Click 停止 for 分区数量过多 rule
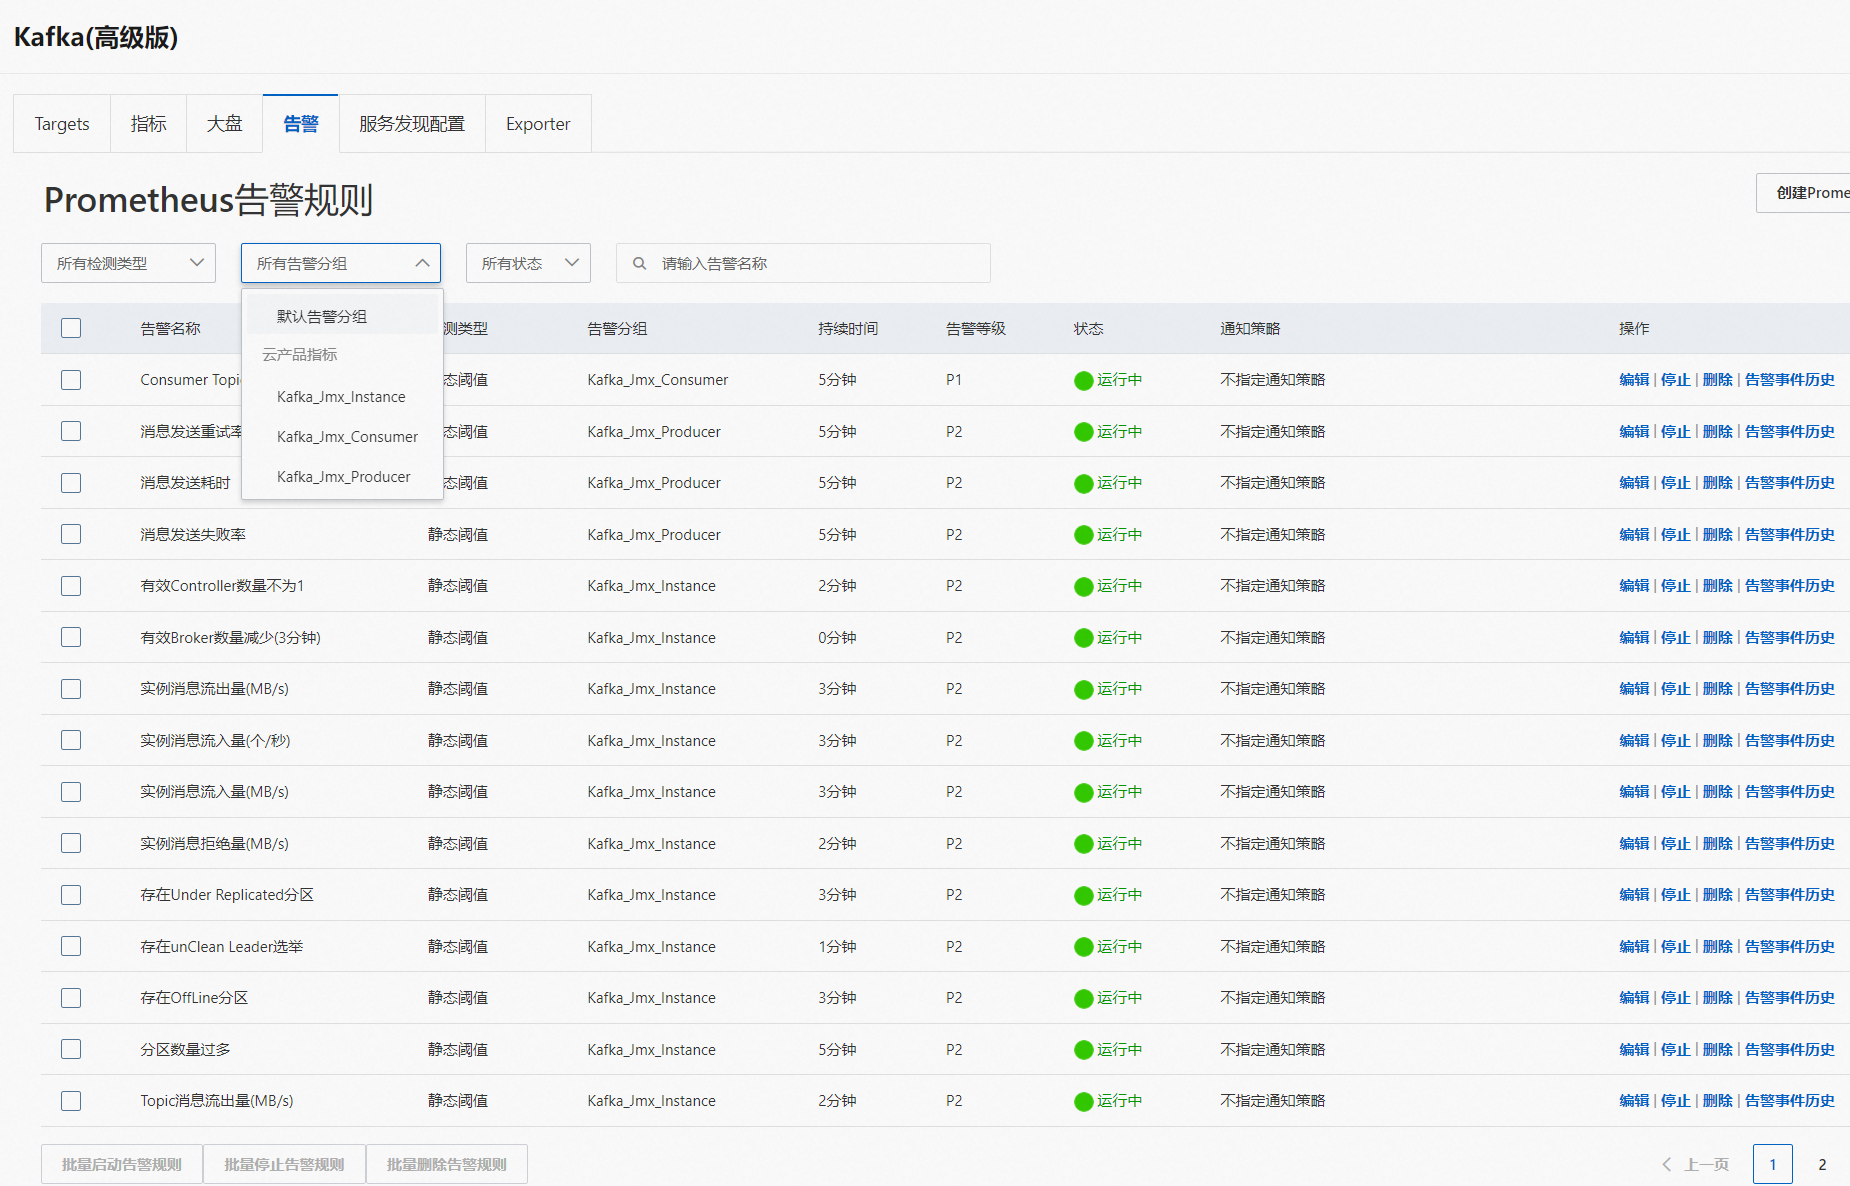 [1676, 1050]
